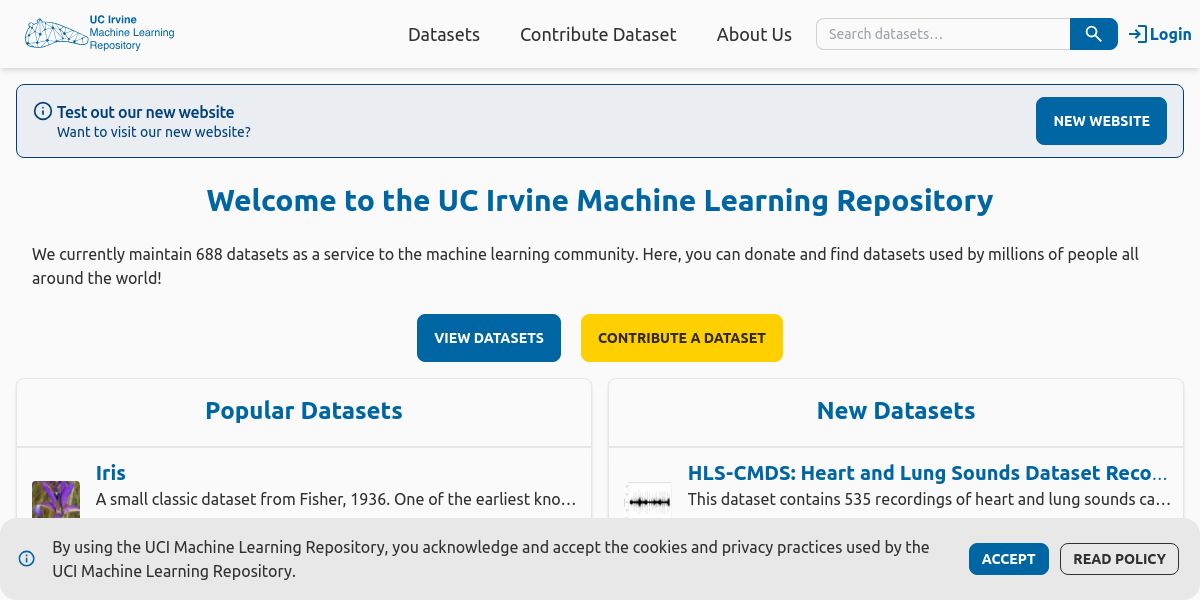Click the NEW WEBSITE button

(1101, 121)
